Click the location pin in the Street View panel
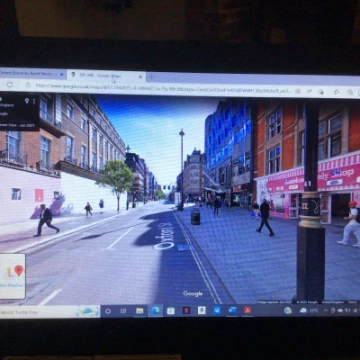This screenshot has width=360, height=360. click(x=27, y=101)
